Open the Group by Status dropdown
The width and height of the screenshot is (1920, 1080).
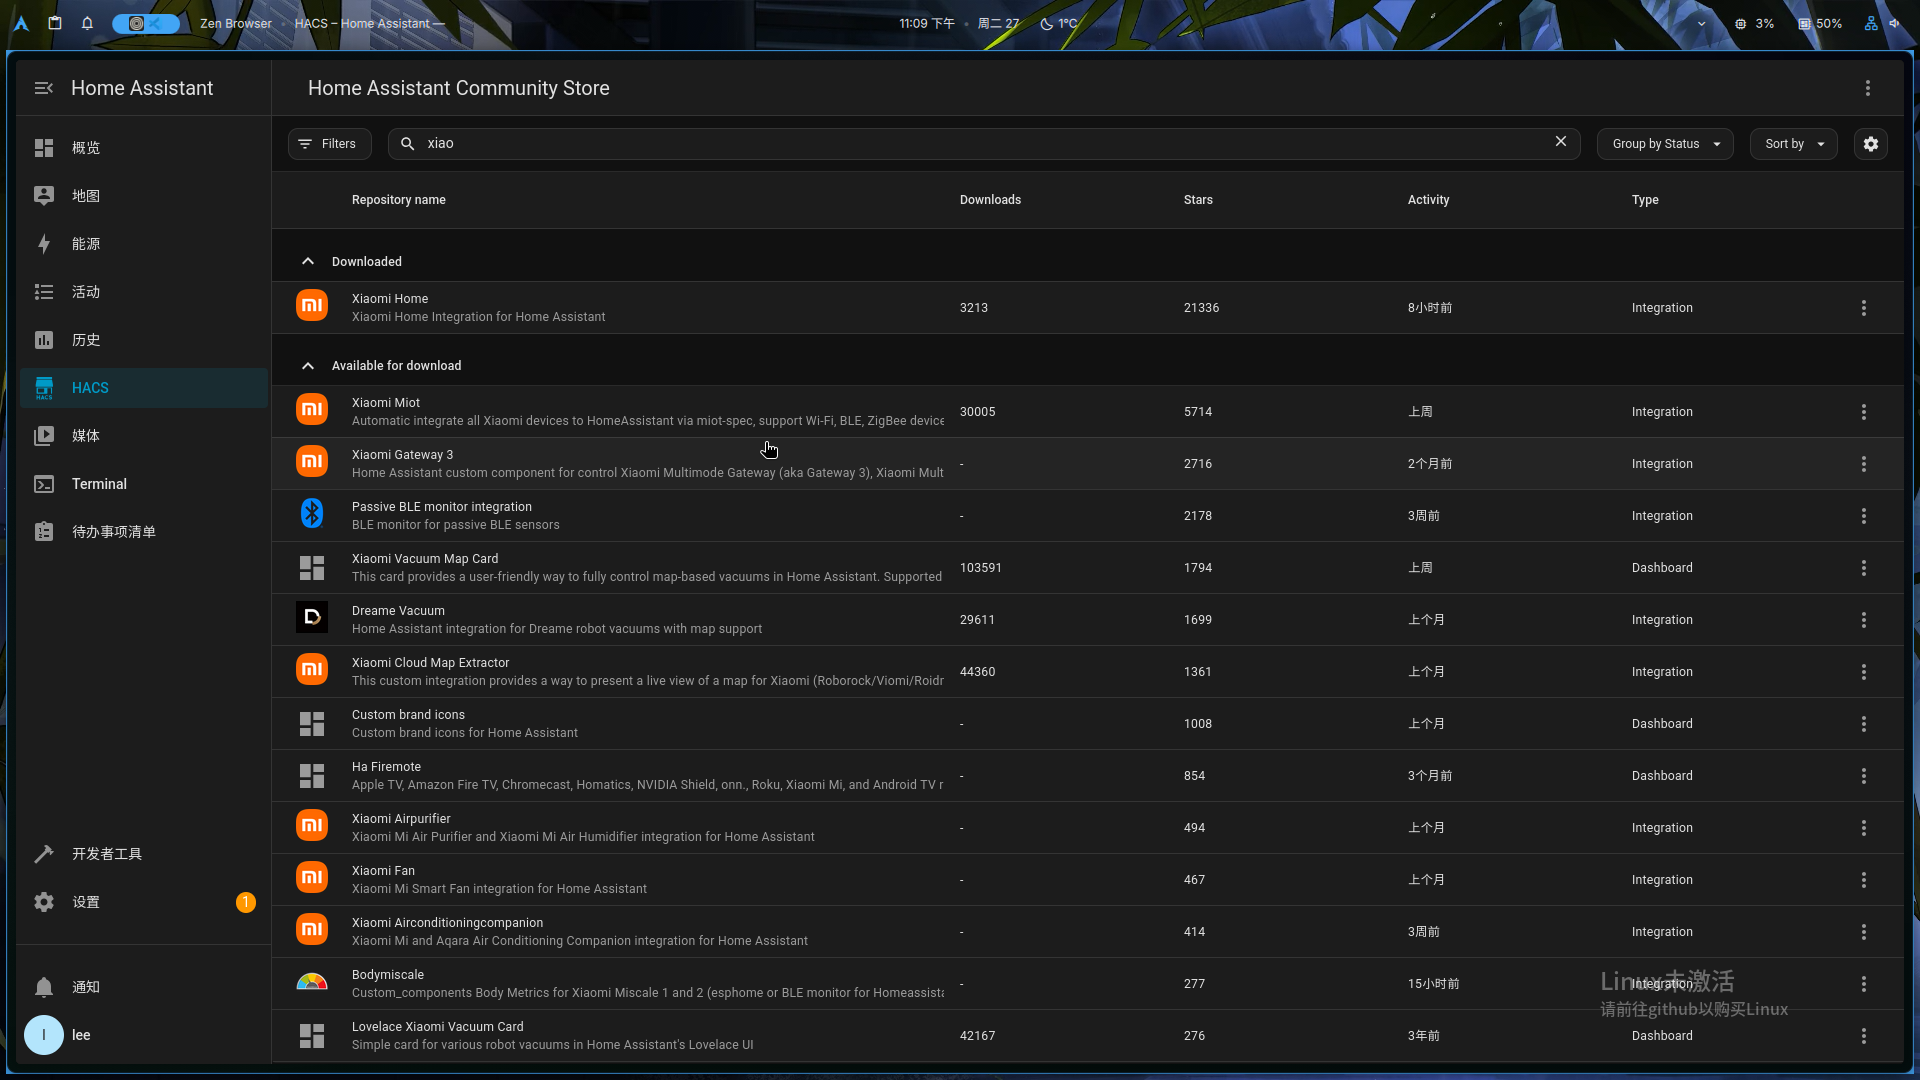click(x=1664, y=144)
